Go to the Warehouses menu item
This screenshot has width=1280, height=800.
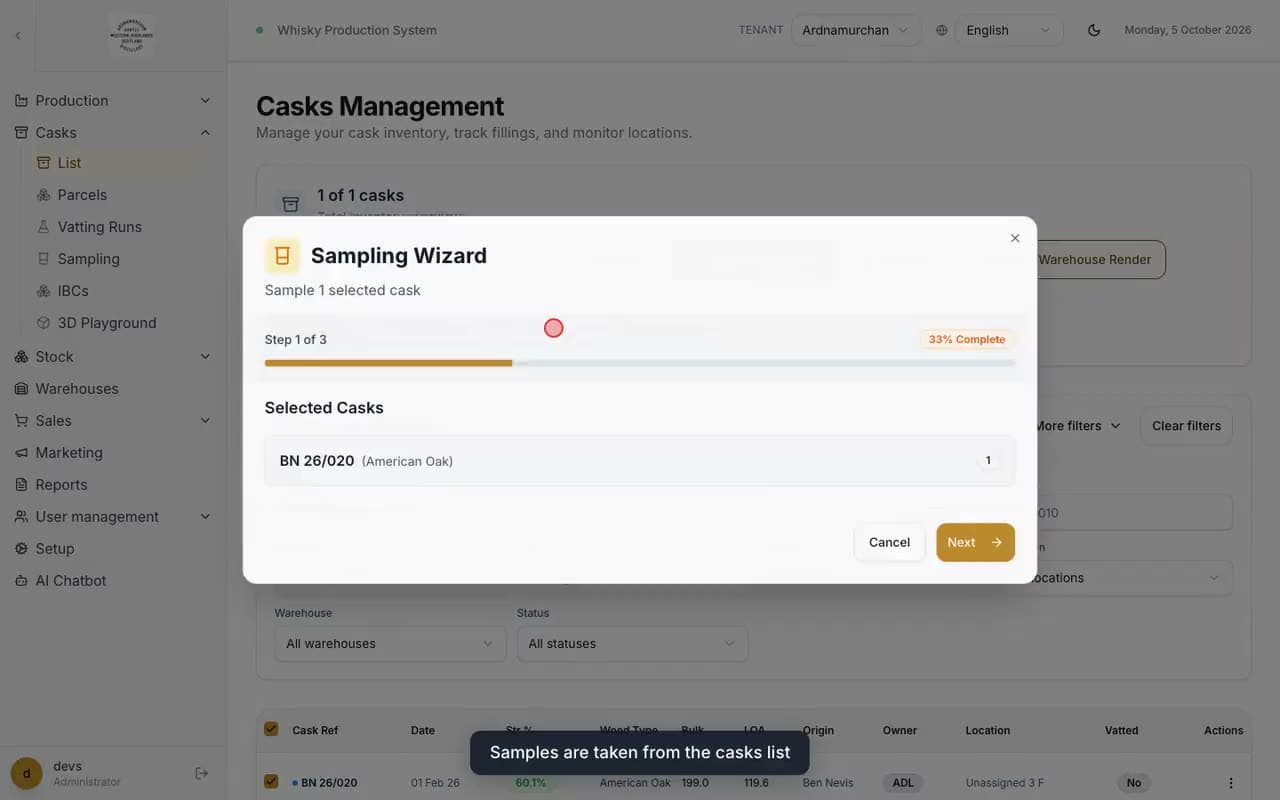point(77,388)
